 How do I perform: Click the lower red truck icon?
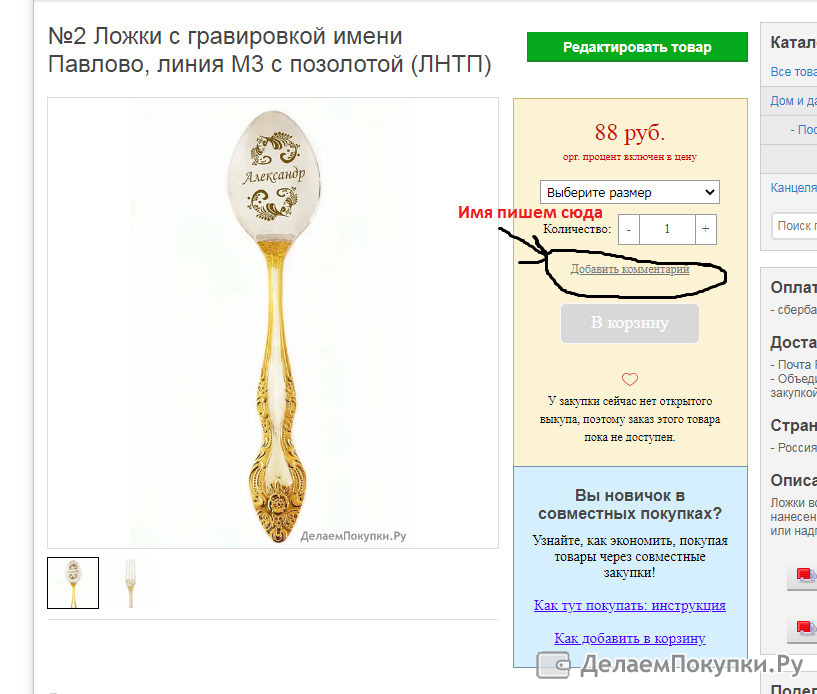click(806, 627)
